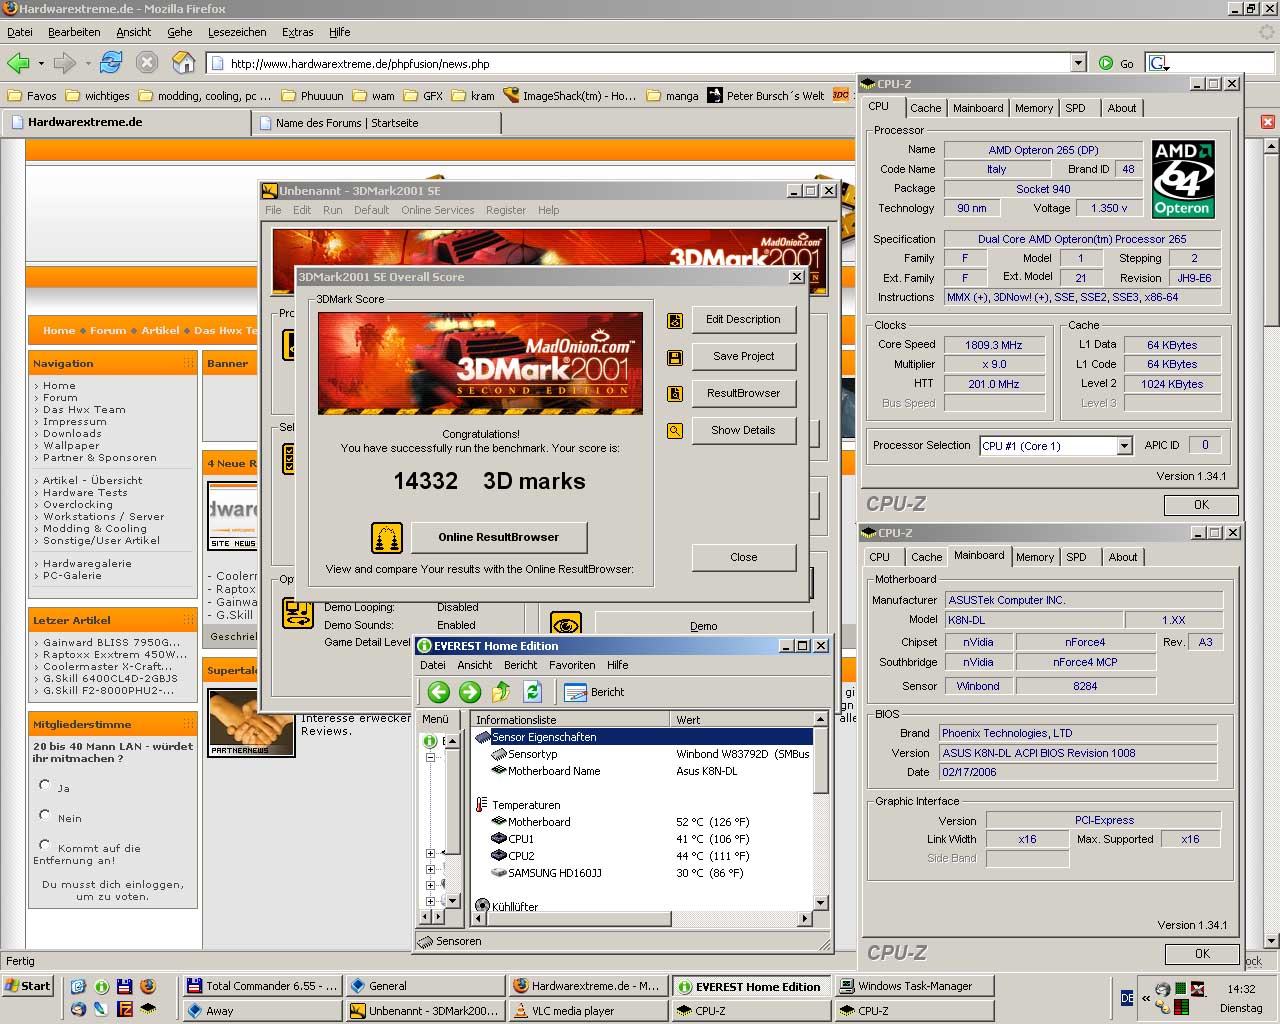Open Memory tab in lower CPU-Z window

pos(1035,557)
